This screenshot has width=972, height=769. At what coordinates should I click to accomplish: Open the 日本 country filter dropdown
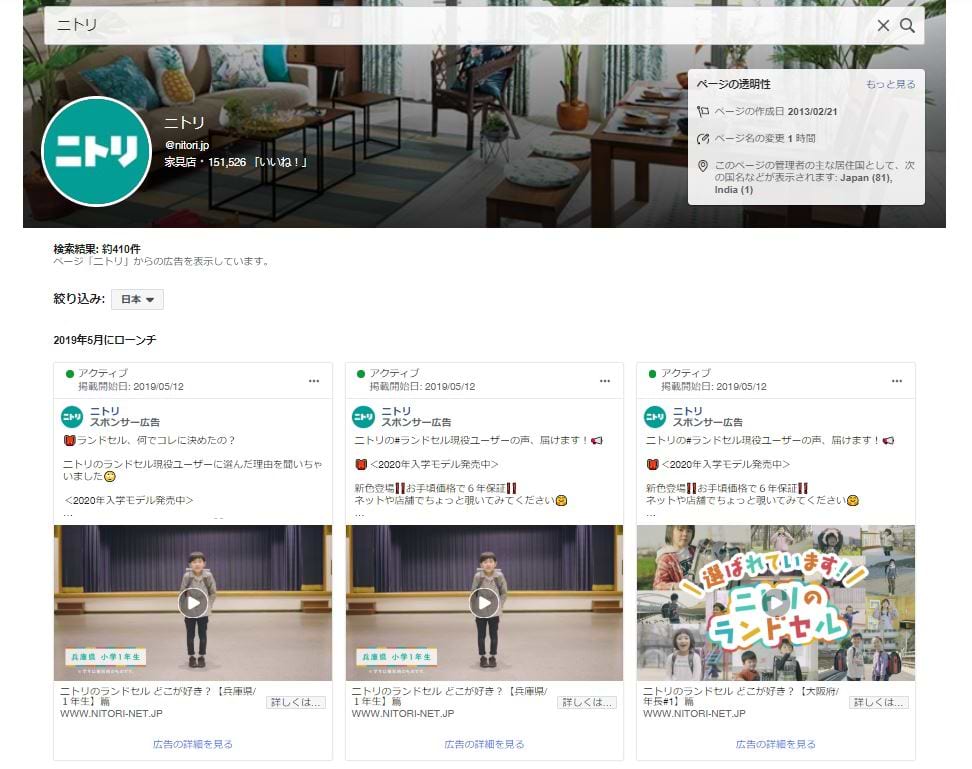137,299
